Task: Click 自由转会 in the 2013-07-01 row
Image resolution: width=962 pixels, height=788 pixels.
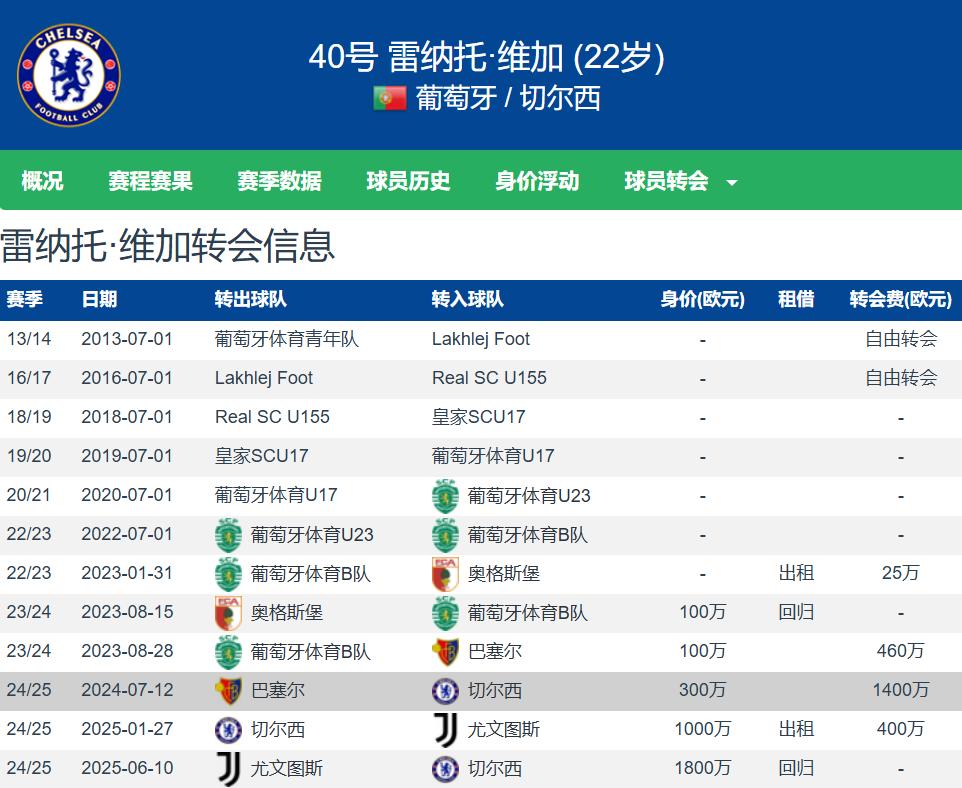Action: pyautogui.click(x=901, y=339)
